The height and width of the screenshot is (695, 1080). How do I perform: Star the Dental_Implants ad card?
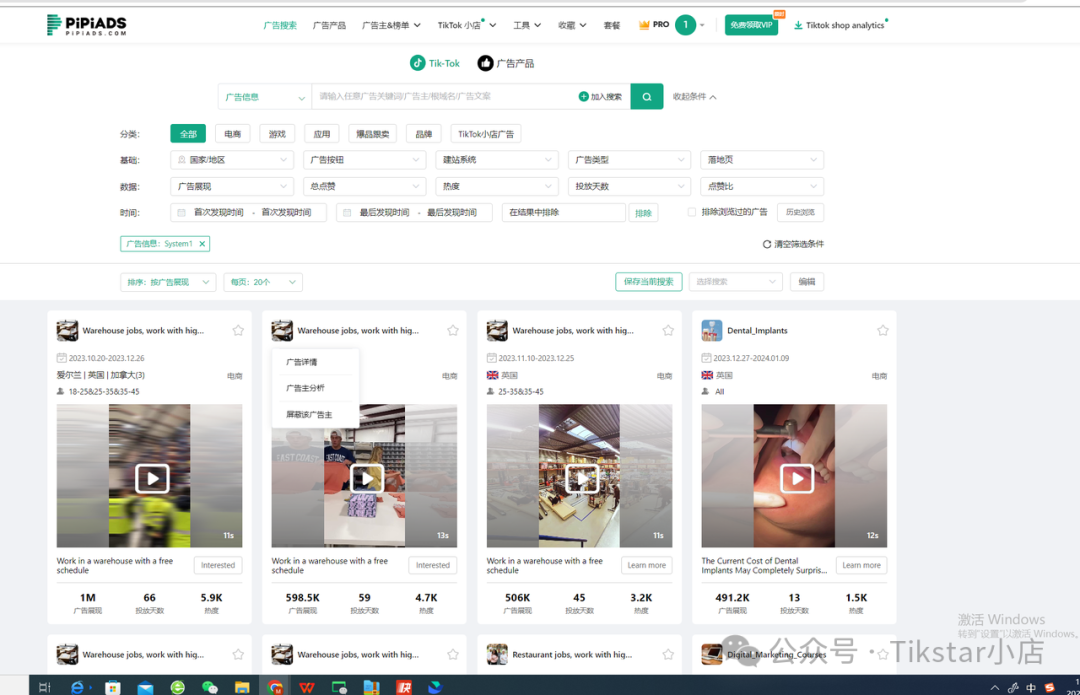point(883,328)
